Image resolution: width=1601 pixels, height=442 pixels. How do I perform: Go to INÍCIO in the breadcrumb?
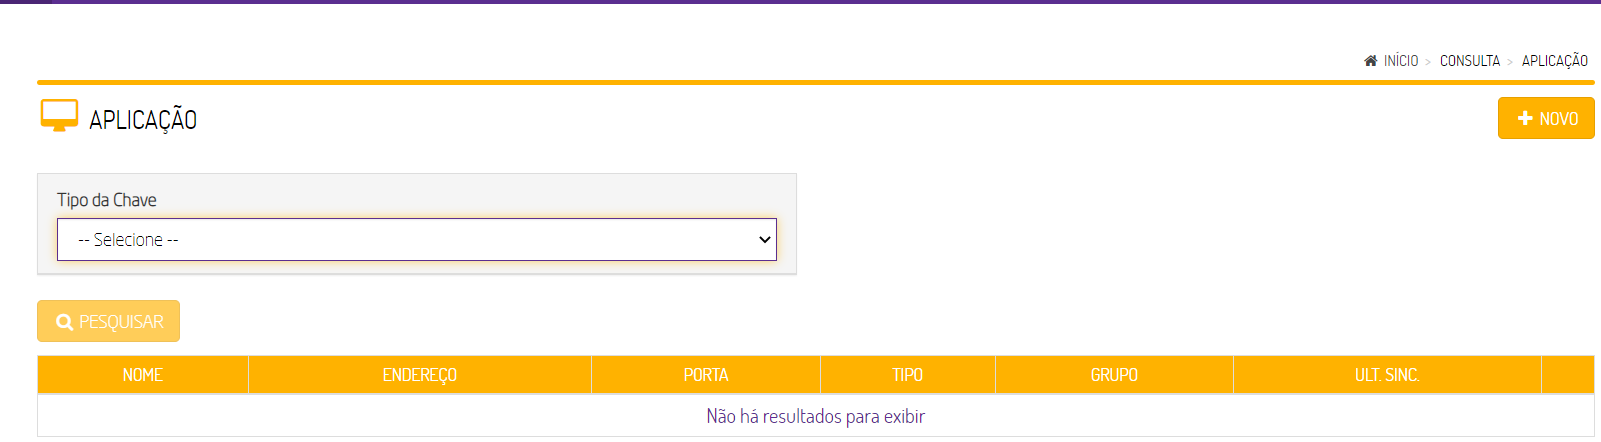pyautogui.click(x=1401, y=61)
